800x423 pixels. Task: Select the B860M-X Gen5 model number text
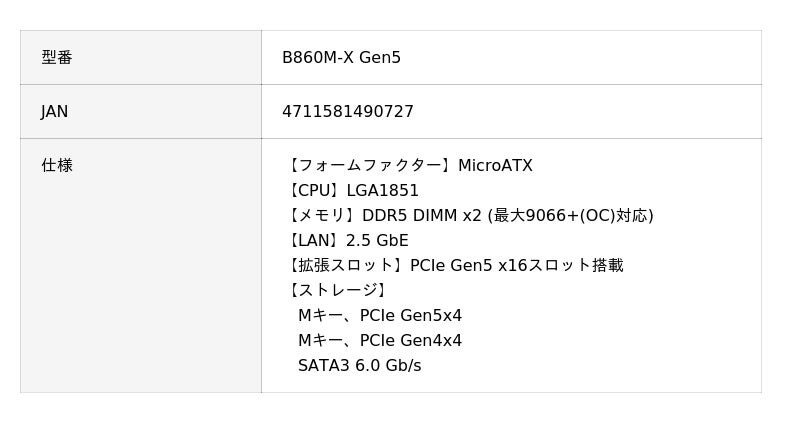click(341, 58)
